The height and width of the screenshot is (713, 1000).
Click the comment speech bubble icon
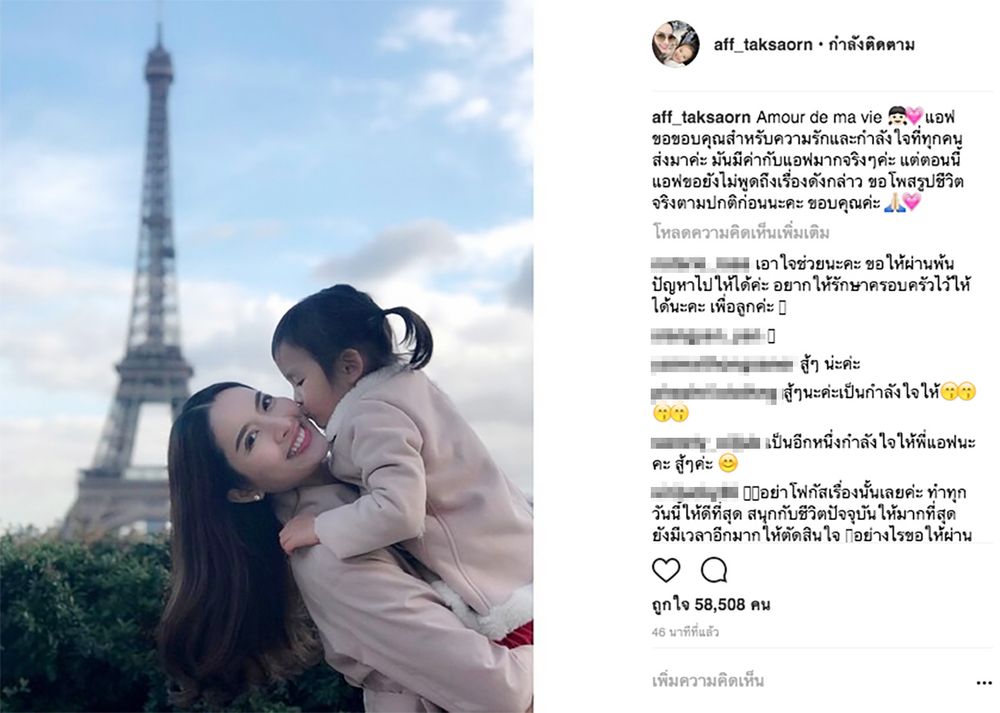[x=714, y=570]
